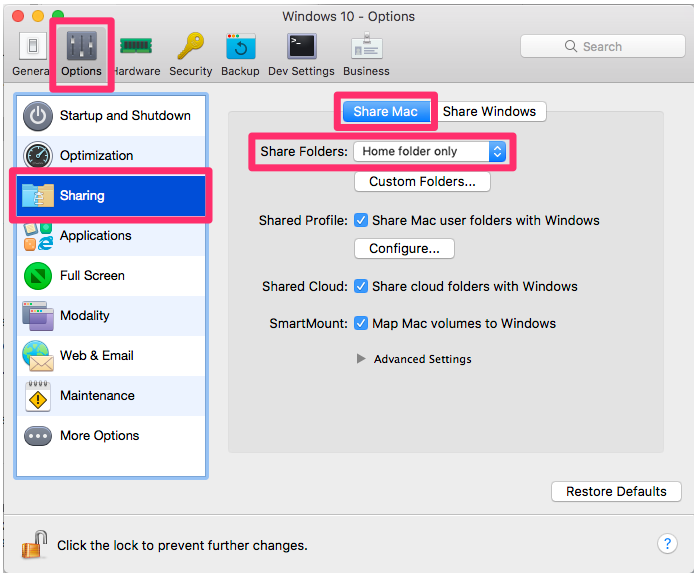Select Web & Email label in sidebar
This screenshot has width=697, height=576.
97,356
